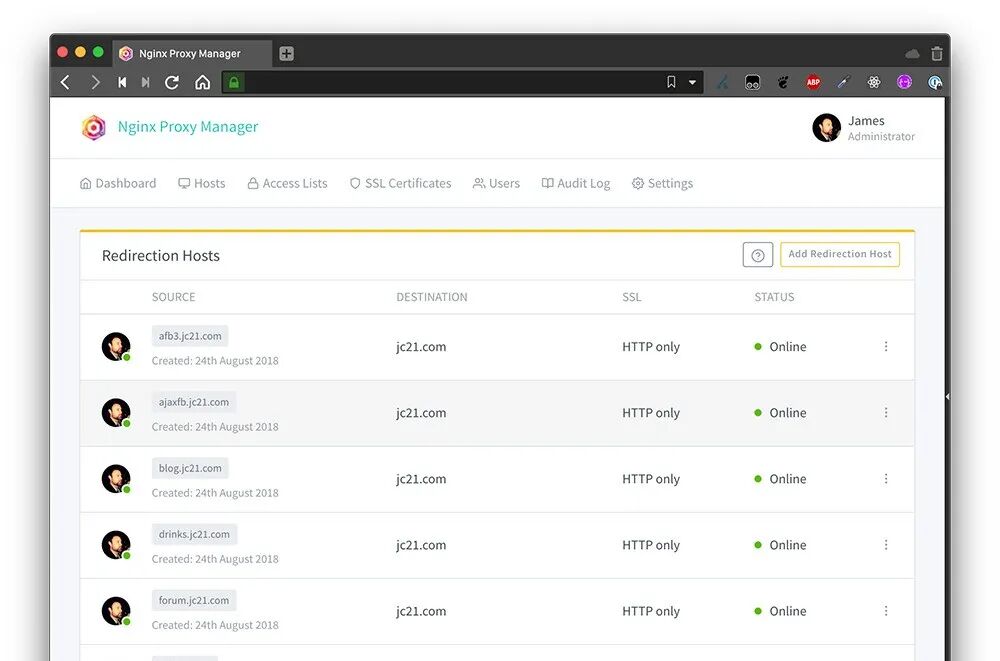Click HTTP only in ajaxfb.jc21.com row
Screen dimensions: 1000x661
coord(651,413)
